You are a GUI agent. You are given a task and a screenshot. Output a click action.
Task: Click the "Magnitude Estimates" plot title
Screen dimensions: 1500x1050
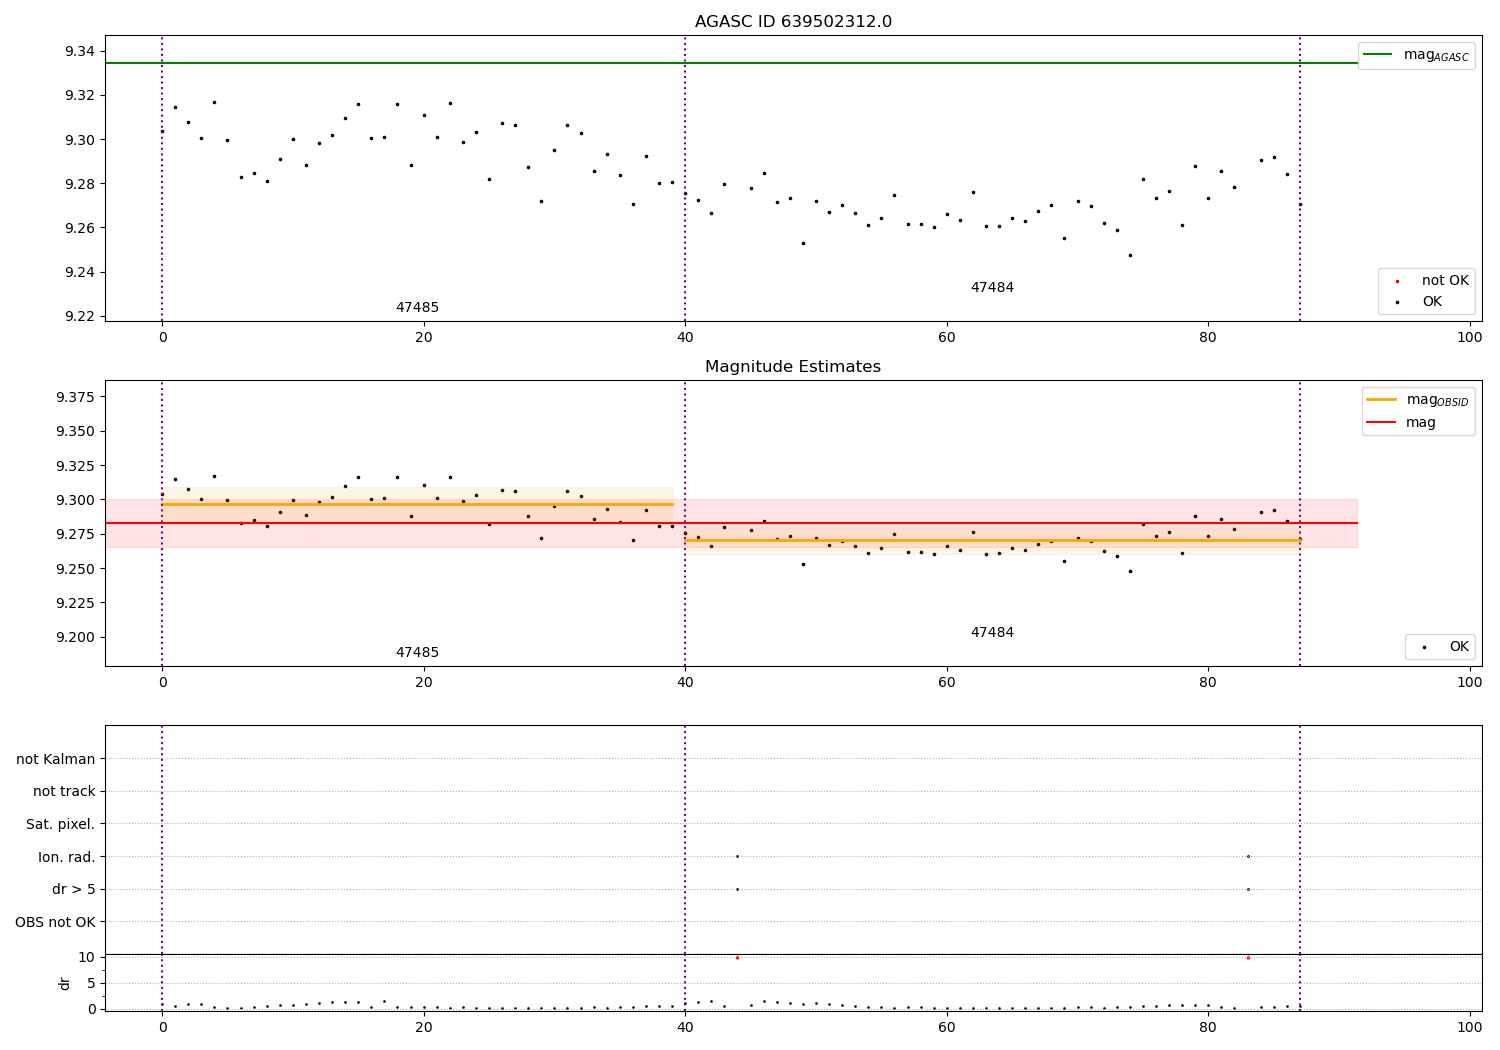(x=793, y=367)
